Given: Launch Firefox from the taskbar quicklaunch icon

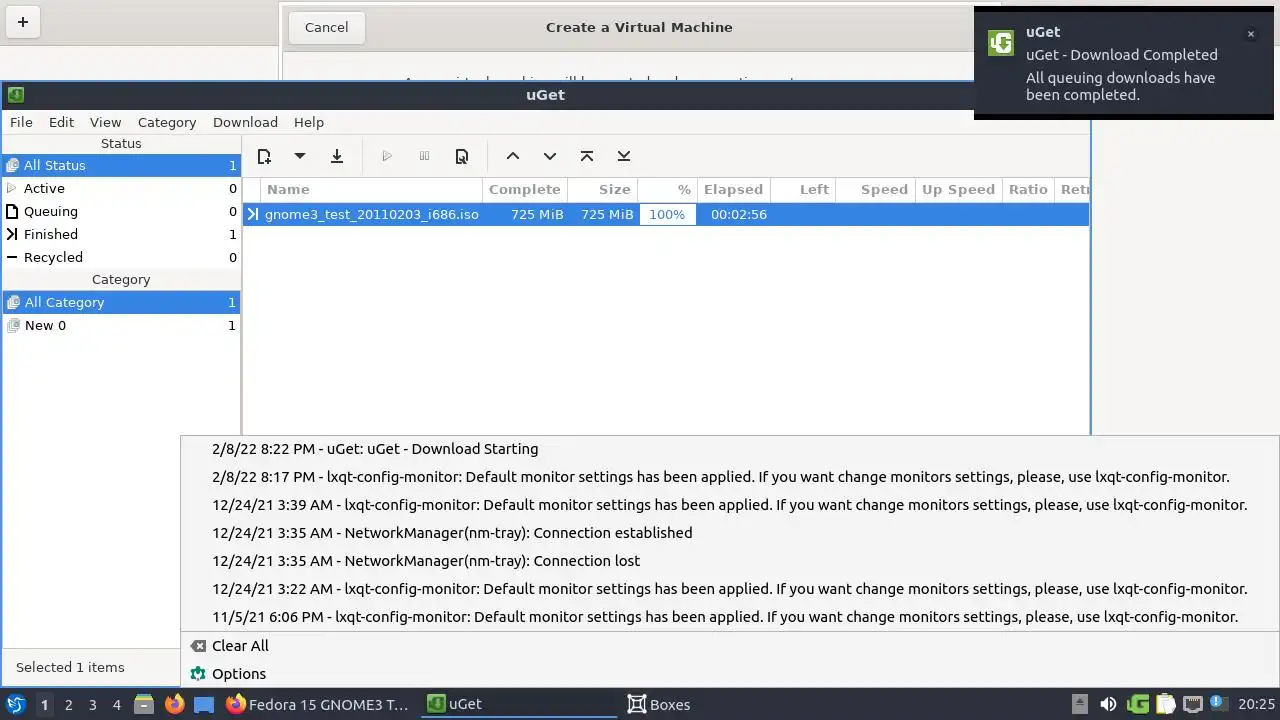Looking at the screenshot, I should click(x=174, y=704).
